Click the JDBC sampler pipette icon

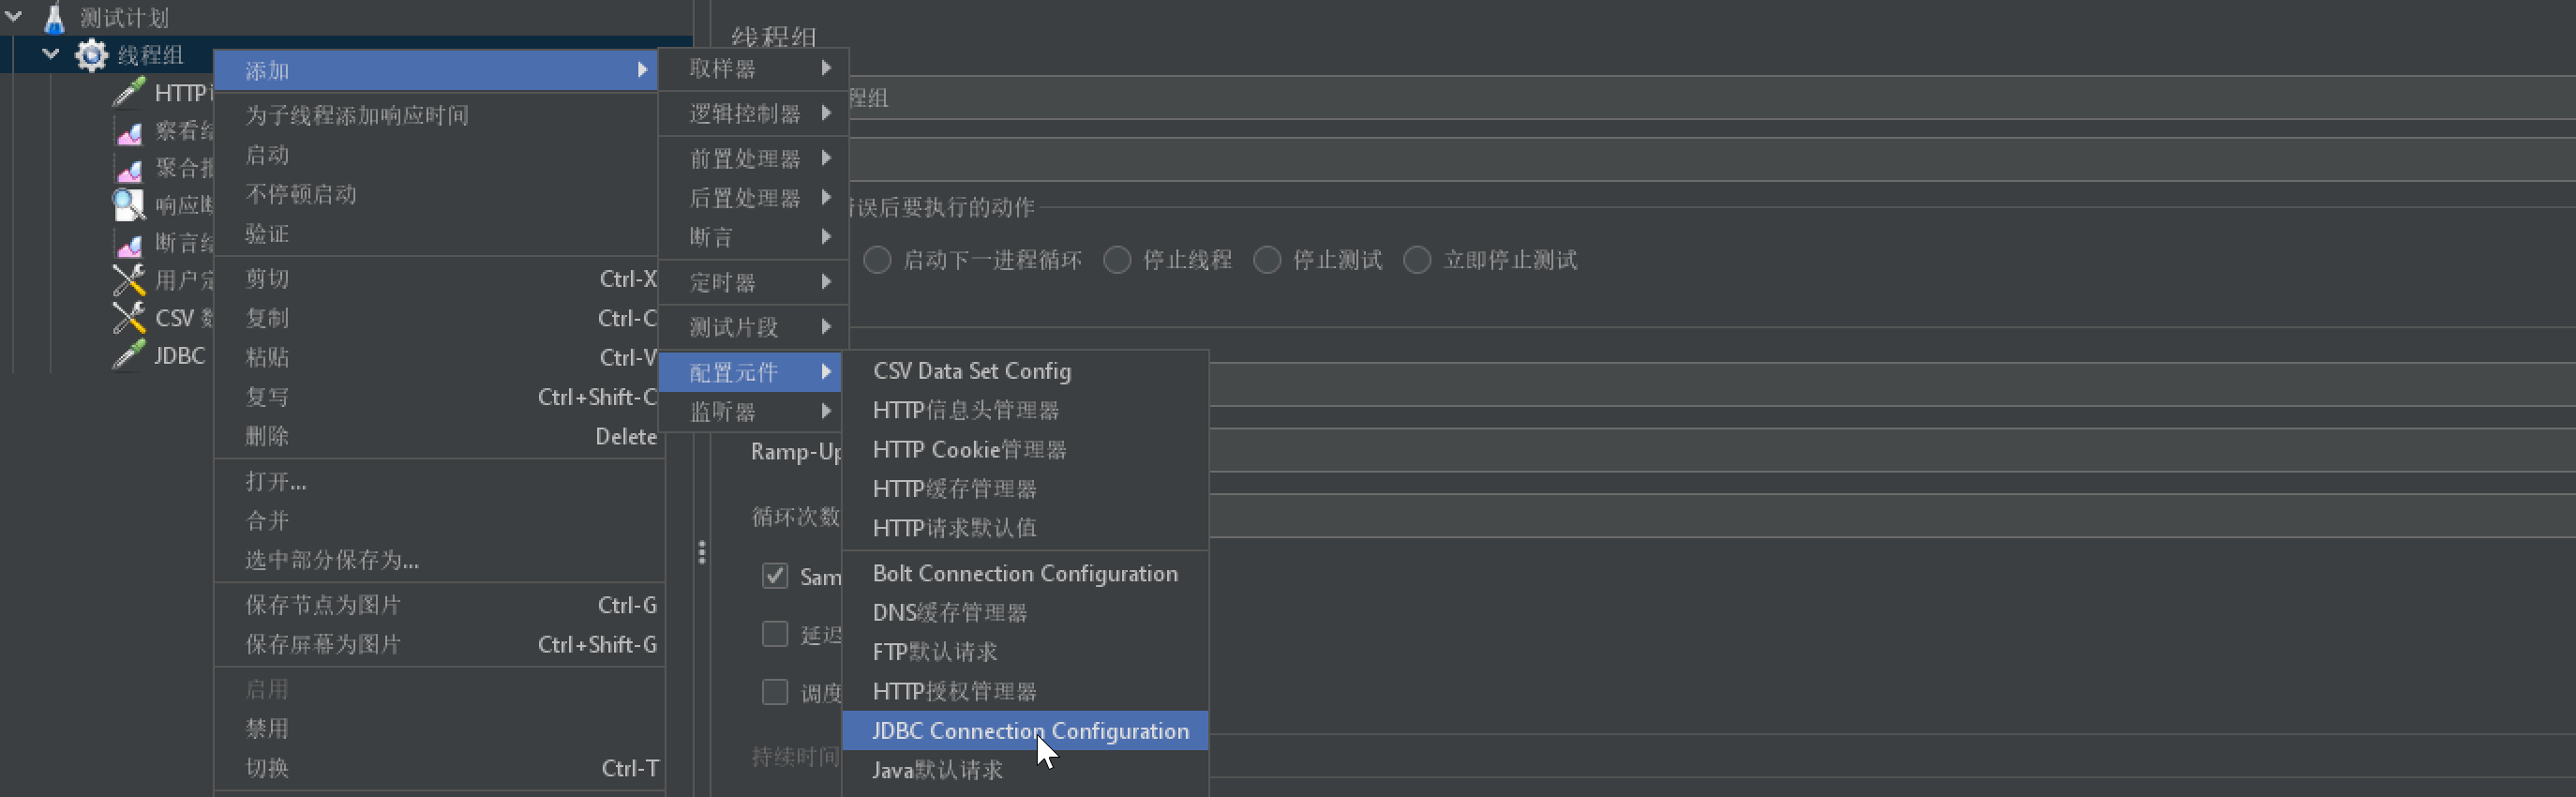[128, 355]
